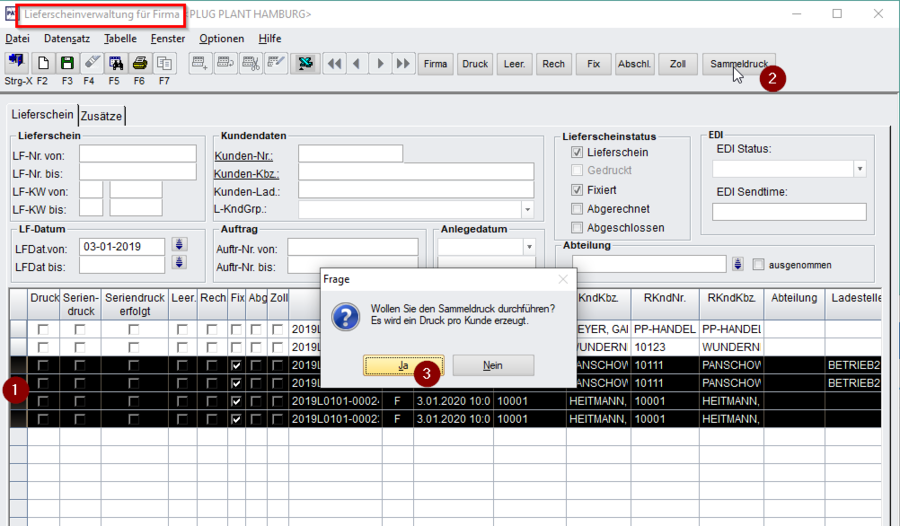Click the green save disk icon (F3)
Image resolution: width=900 pixels, height=526 pixels.
[x=67, y=63]
